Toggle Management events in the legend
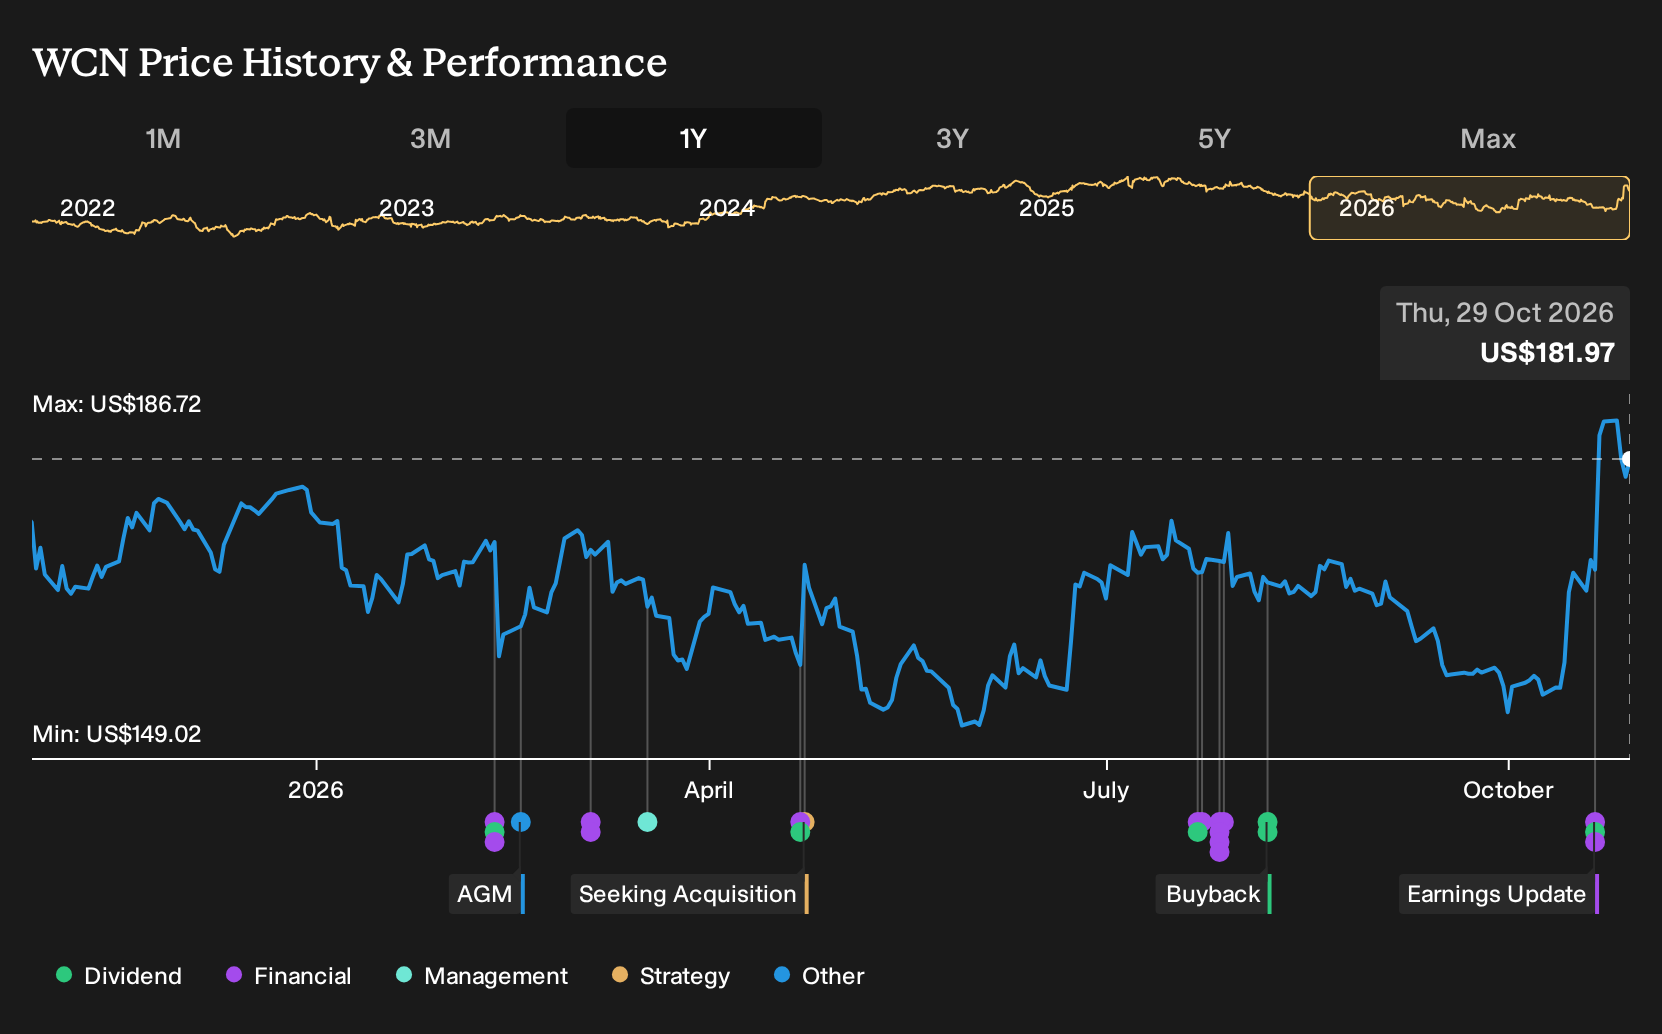Viewport: 1662px width, 1034px height. click(482, 976)
